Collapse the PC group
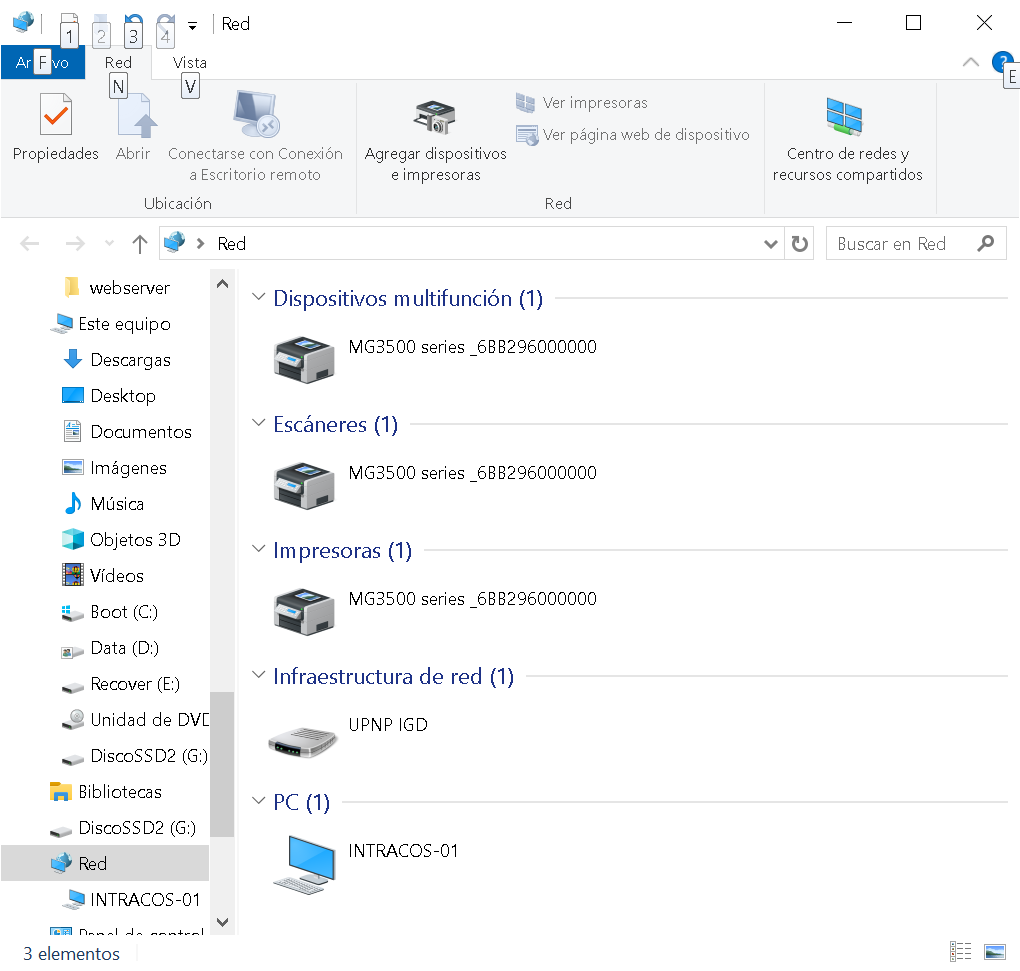Viewport: 1020px width, 971px height. point(258,801)
